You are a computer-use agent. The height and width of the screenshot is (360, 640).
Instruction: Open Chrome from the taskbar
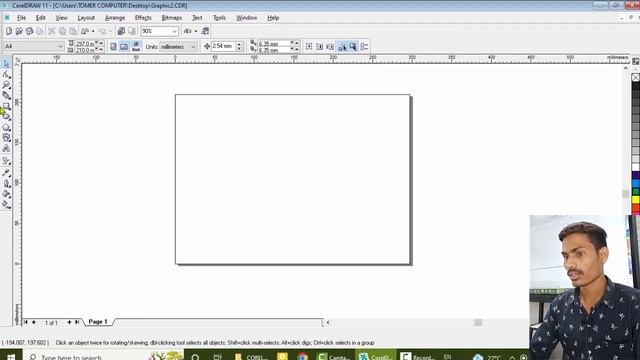click(x=302, y=356)
